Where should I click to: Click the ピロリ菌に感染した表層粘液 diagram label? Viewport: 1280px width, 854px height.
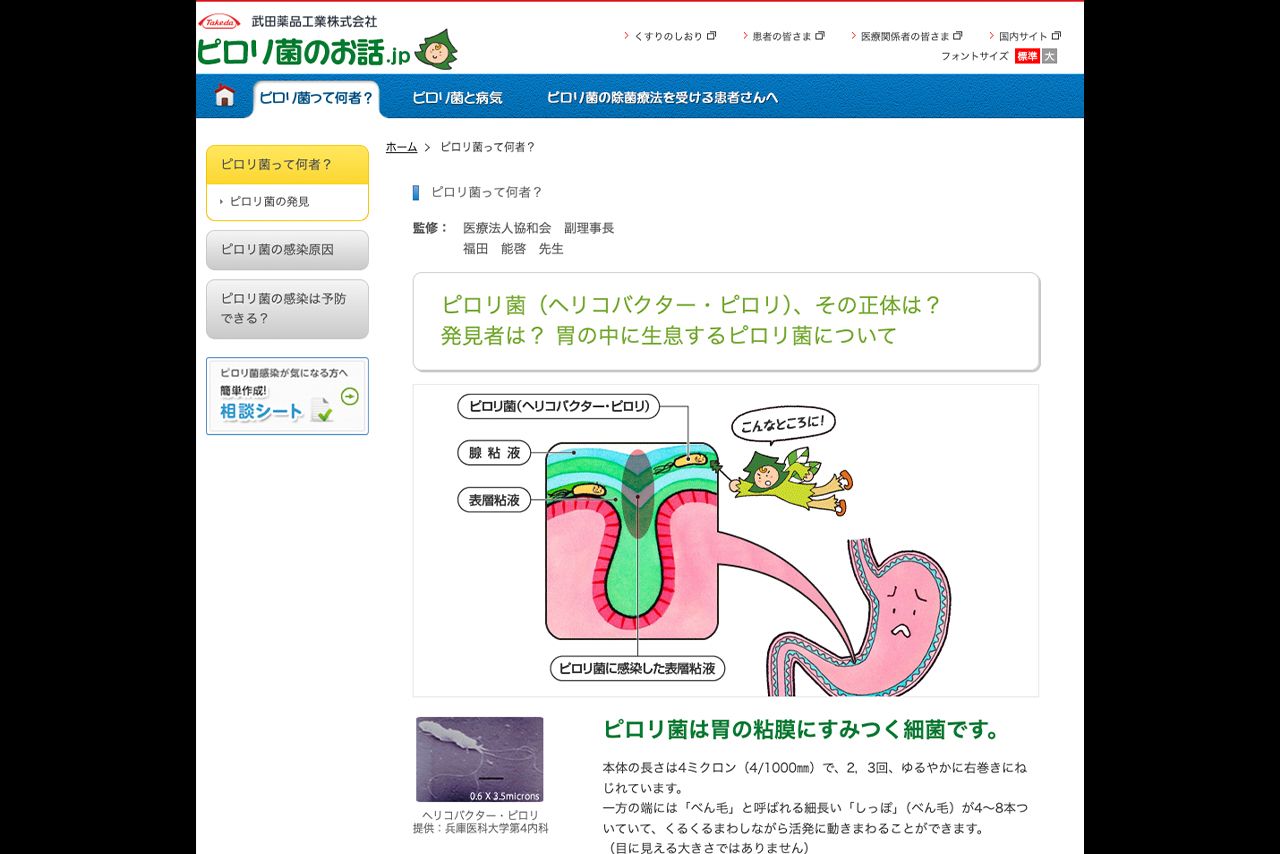click(637, 668)
